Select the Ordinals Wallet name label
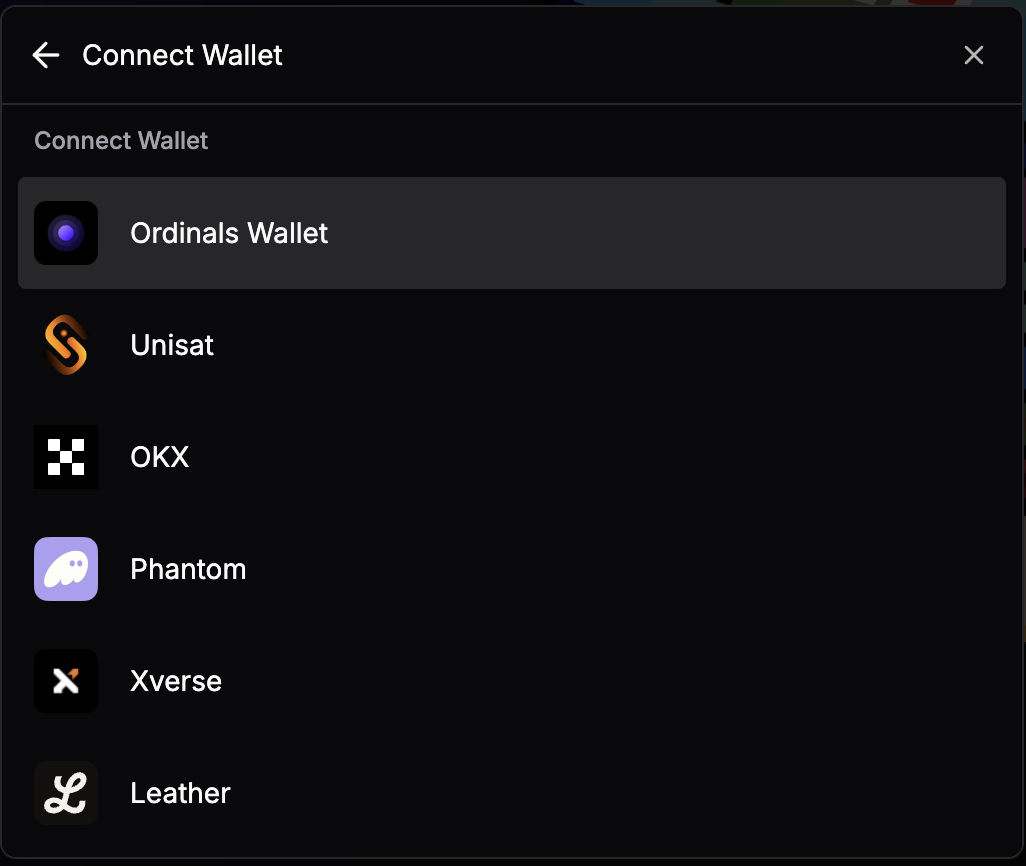The image size is (1026, 866). point(229,233)
